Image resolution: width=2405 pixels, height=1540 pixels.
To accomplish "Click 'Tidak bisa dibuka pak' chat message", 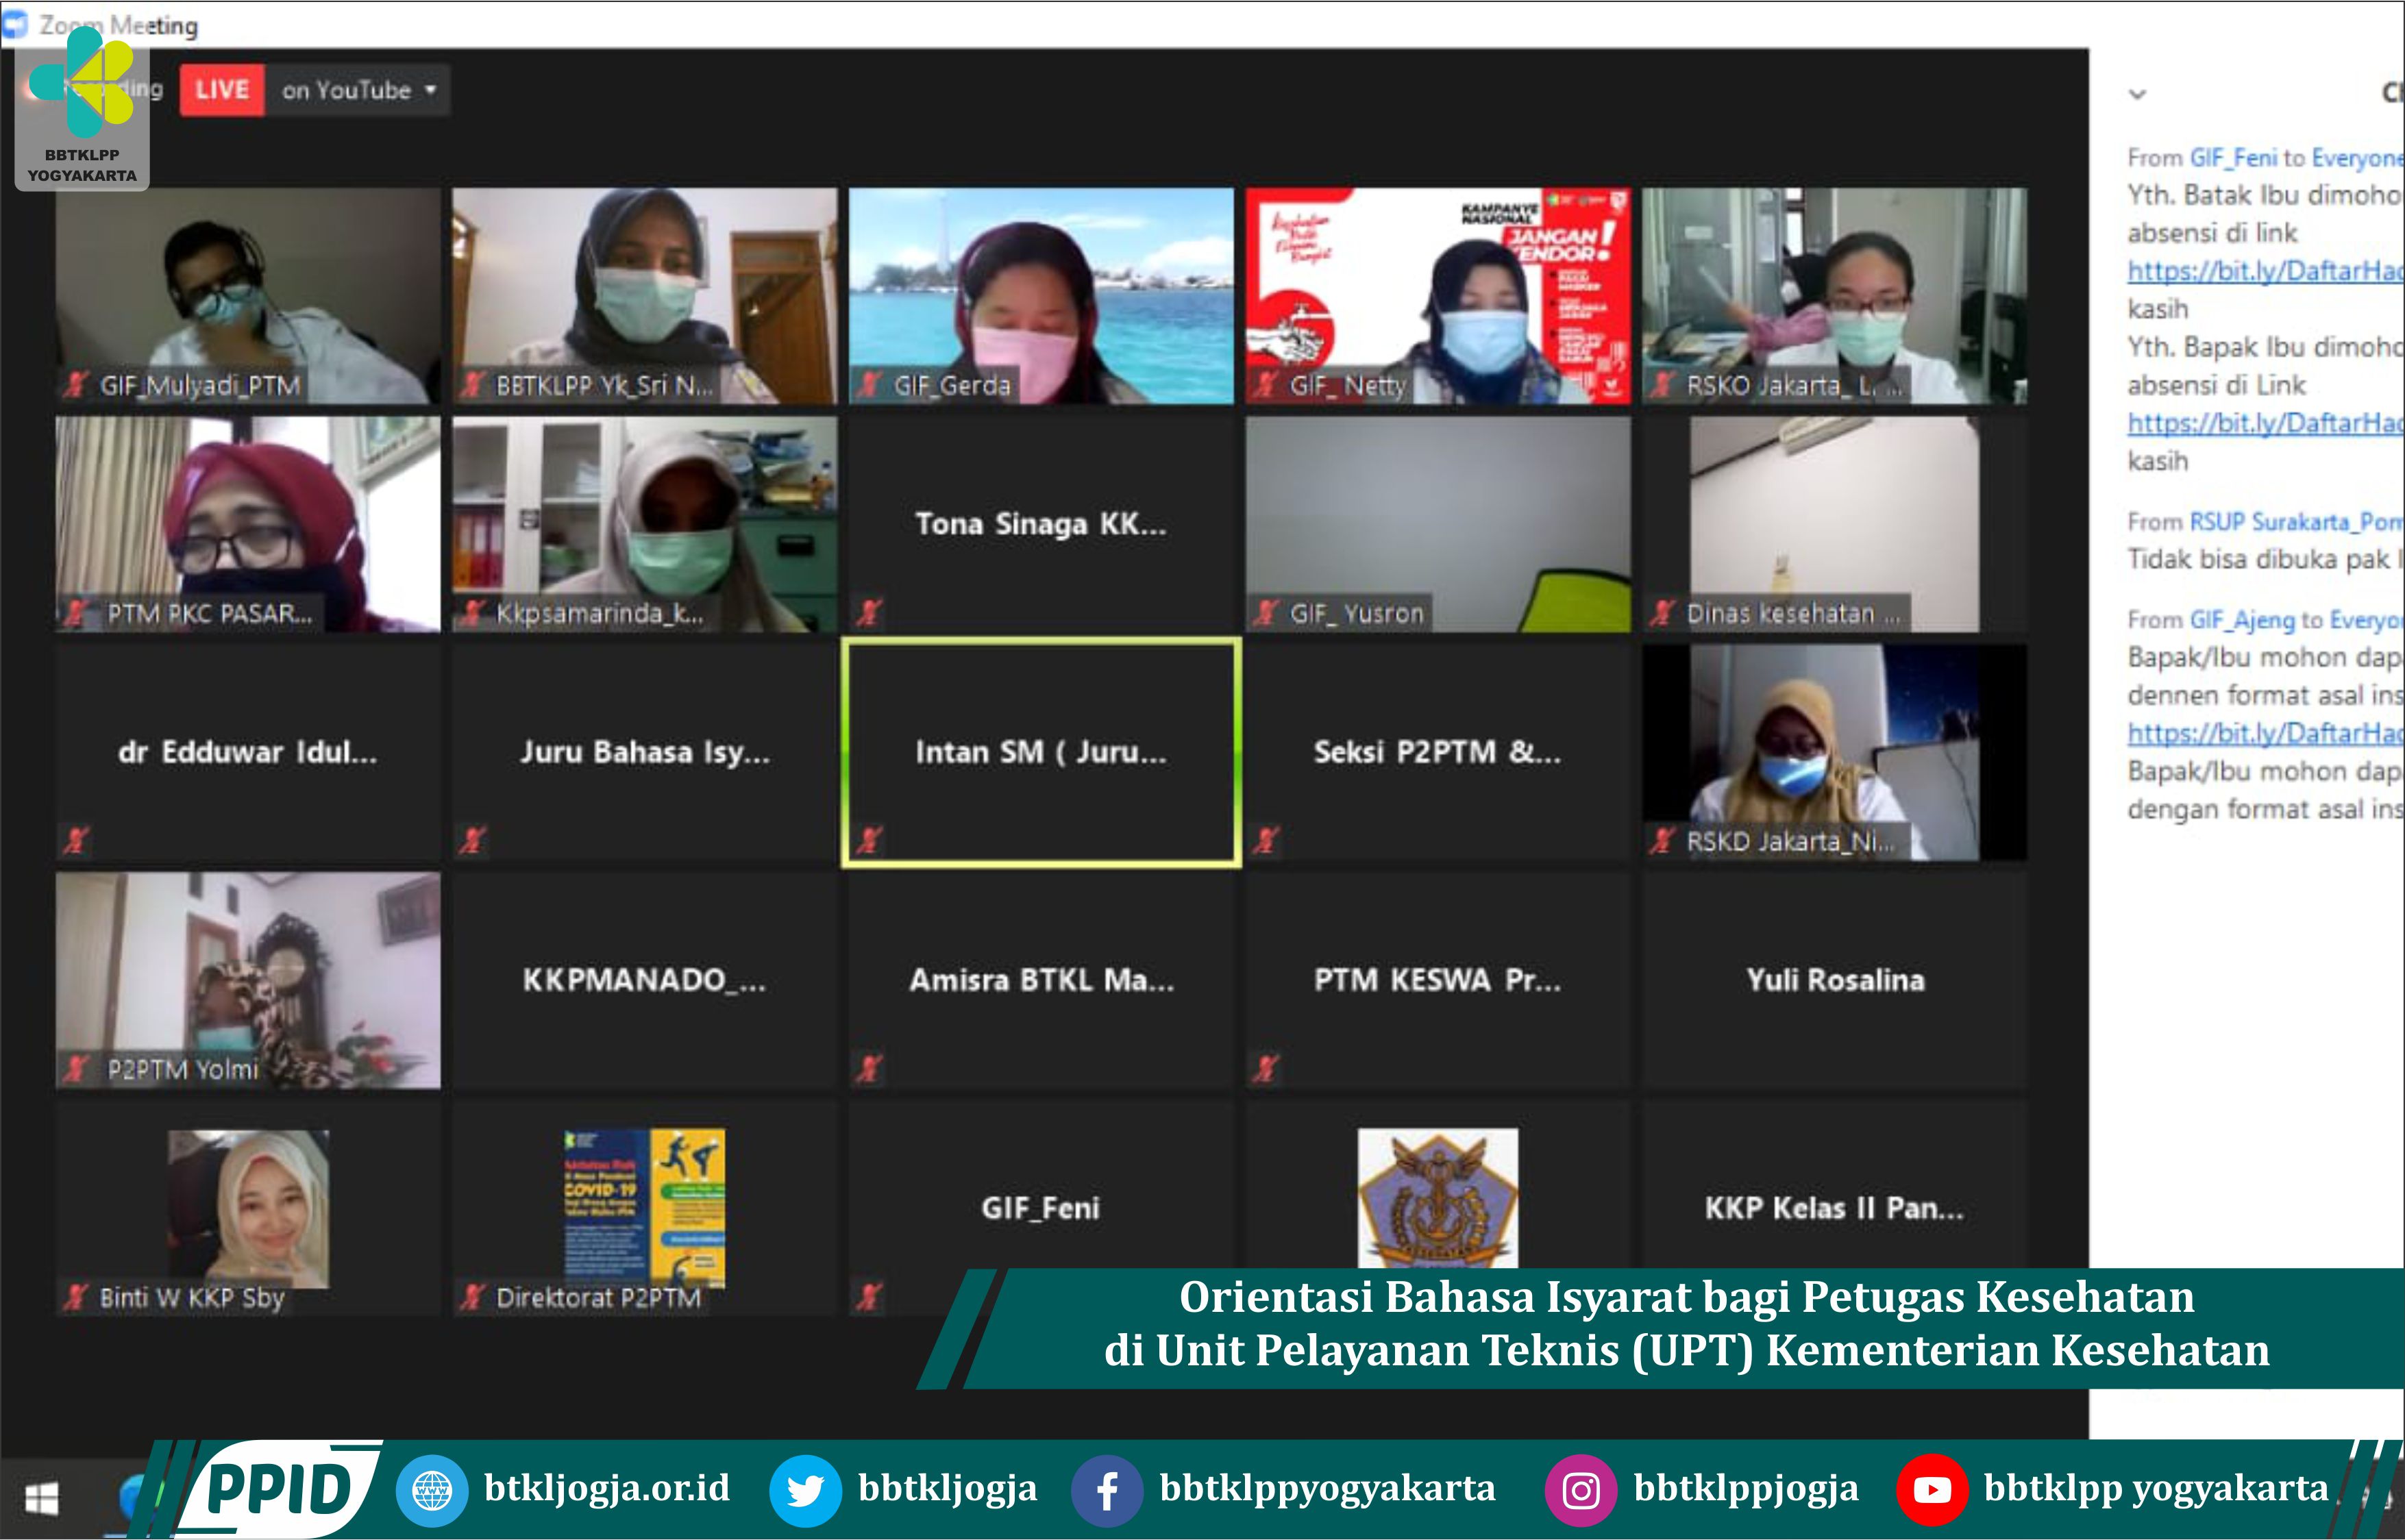I will click(x=2265, y=559).
